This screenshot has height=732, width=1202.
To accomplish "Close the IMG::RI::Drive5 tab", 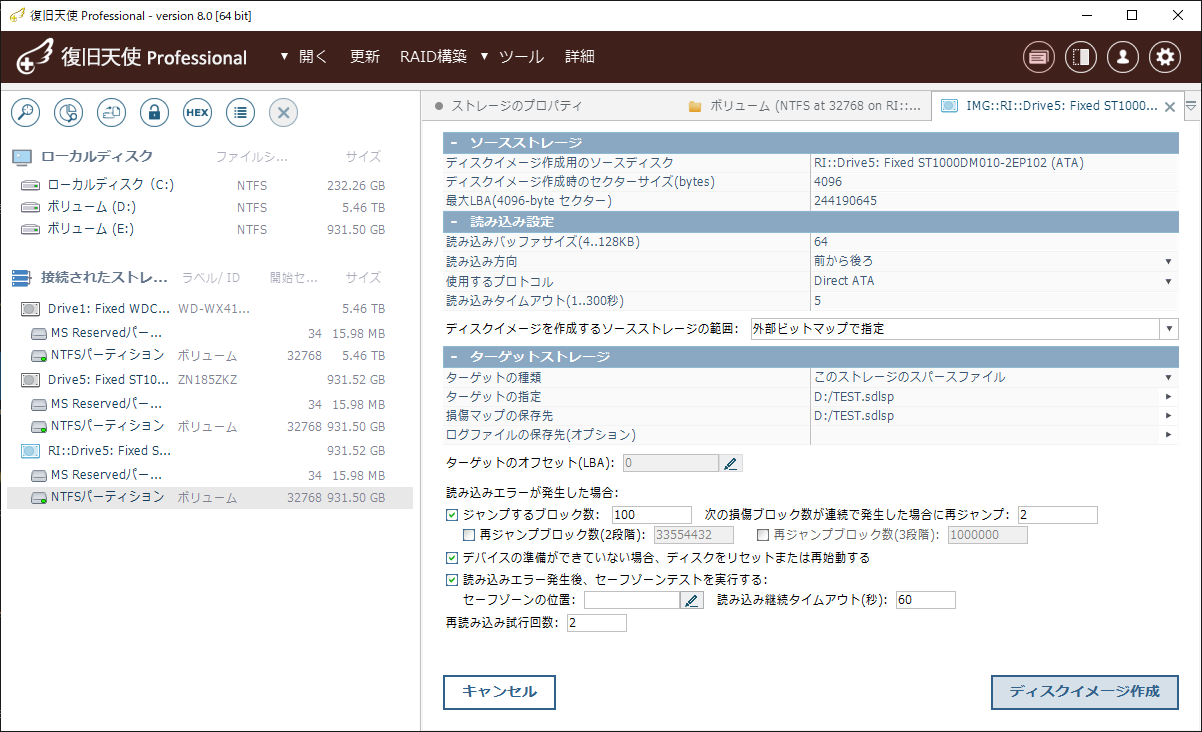I will pos(1170,106).
